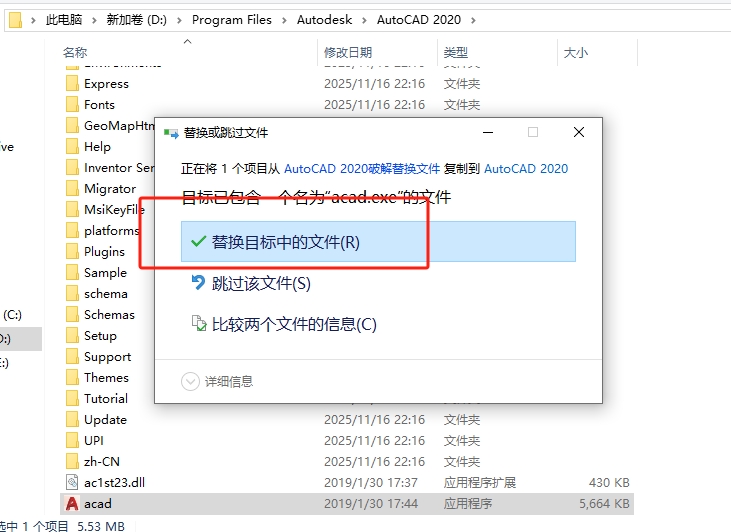The height and width of the screenshot is (532, 731).
Task: Expand chevron after 新加卷 (D:) breadcrumb
Action: coord(179,21)
